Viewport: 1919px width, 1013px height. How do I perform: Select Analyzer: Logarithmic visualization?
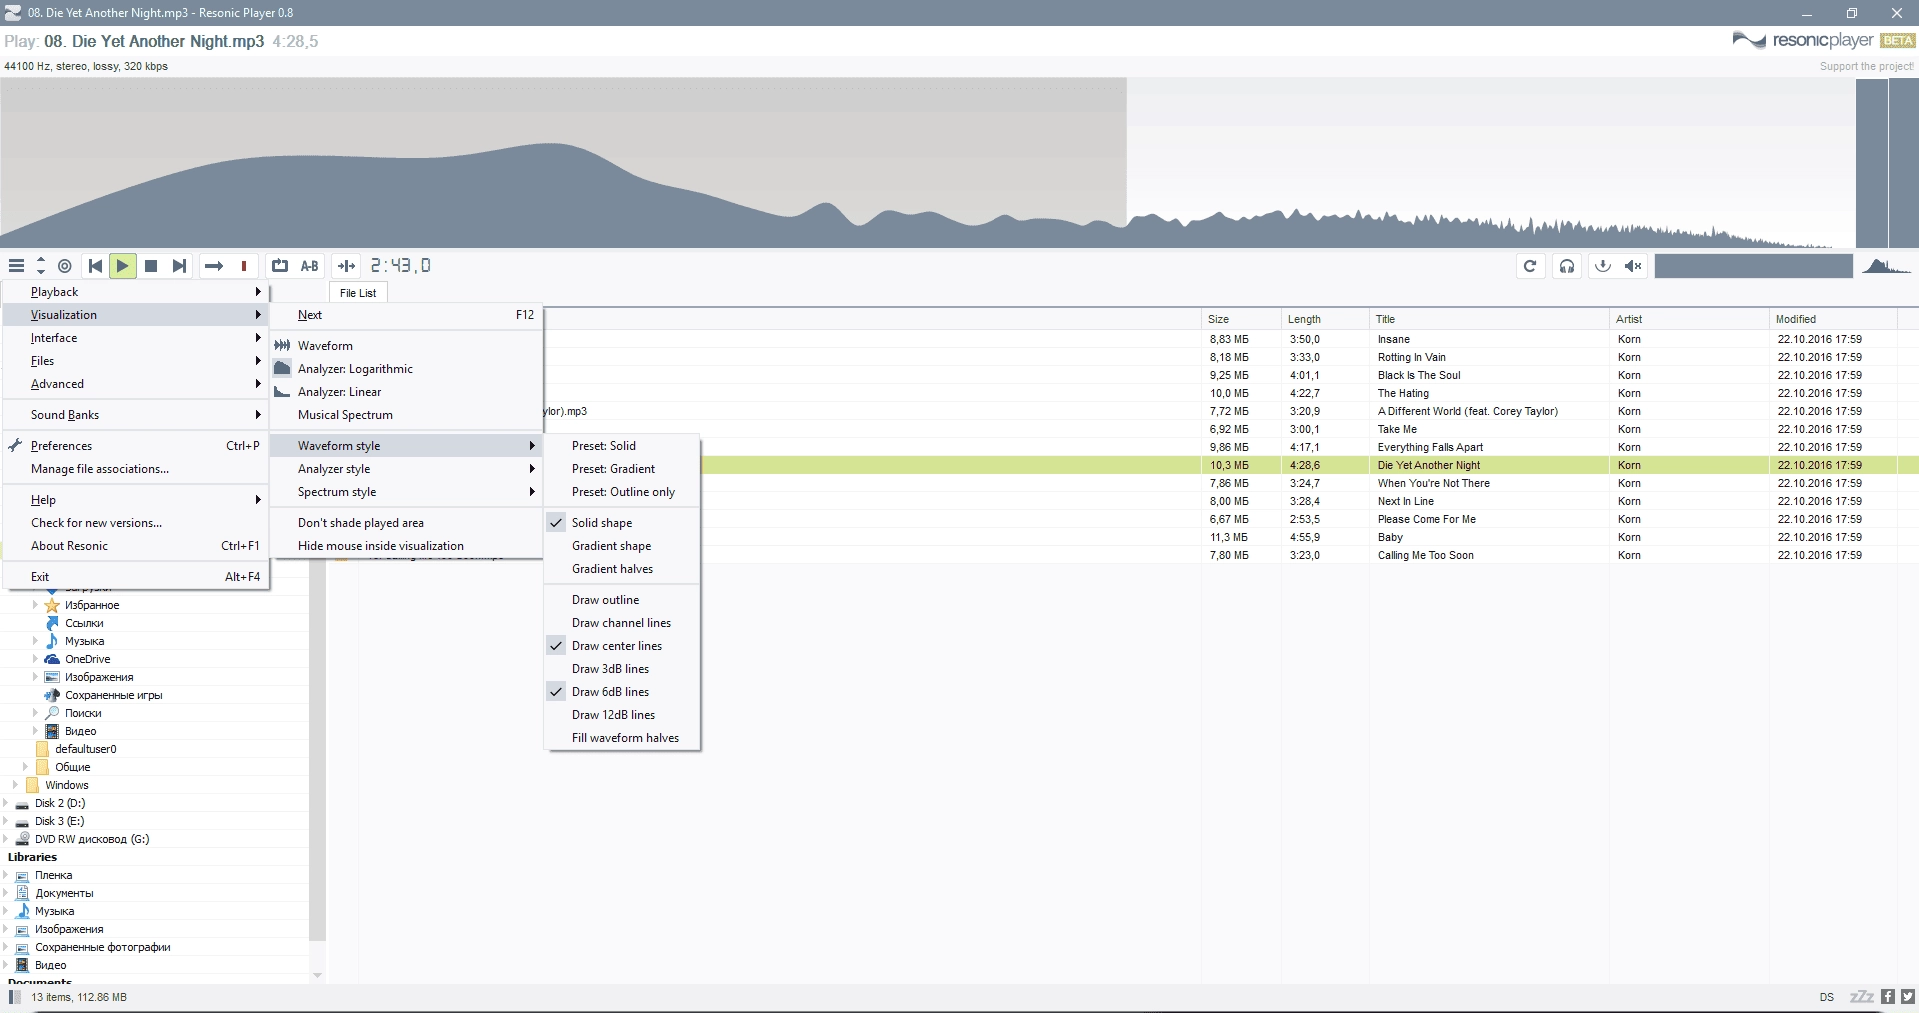(406, 369)
